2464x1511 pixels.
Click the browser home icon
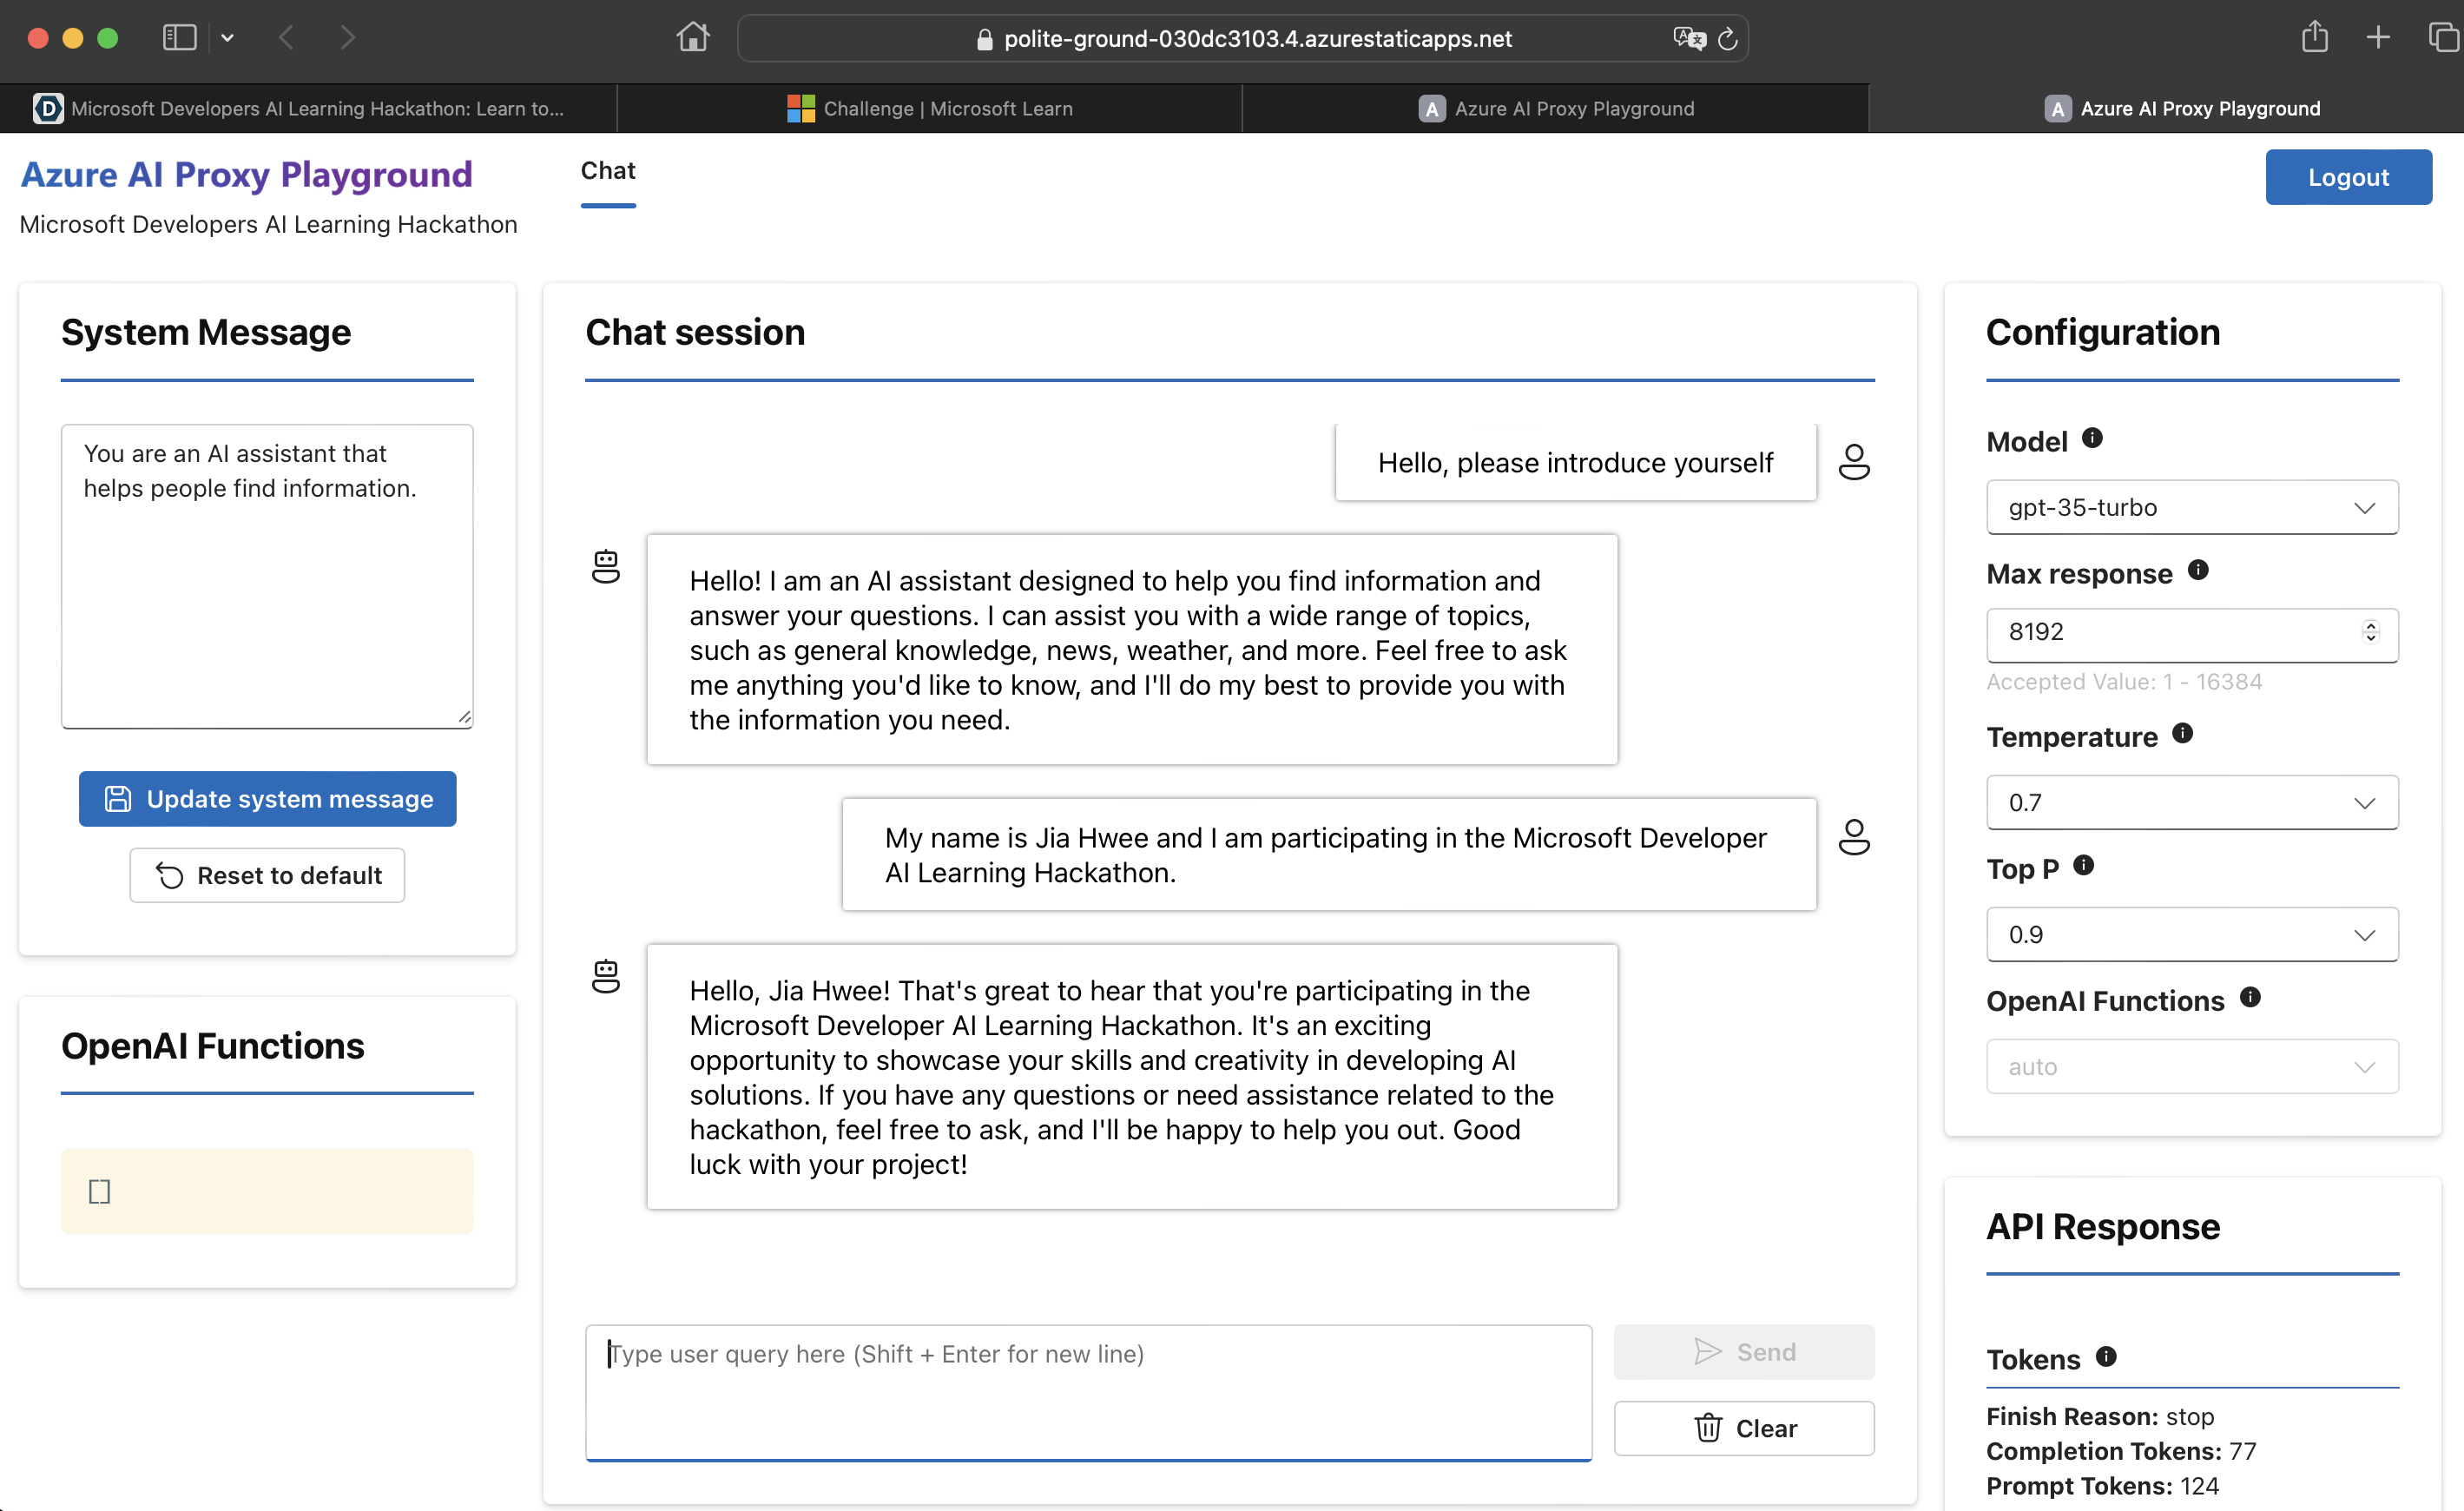click(692, 38)
